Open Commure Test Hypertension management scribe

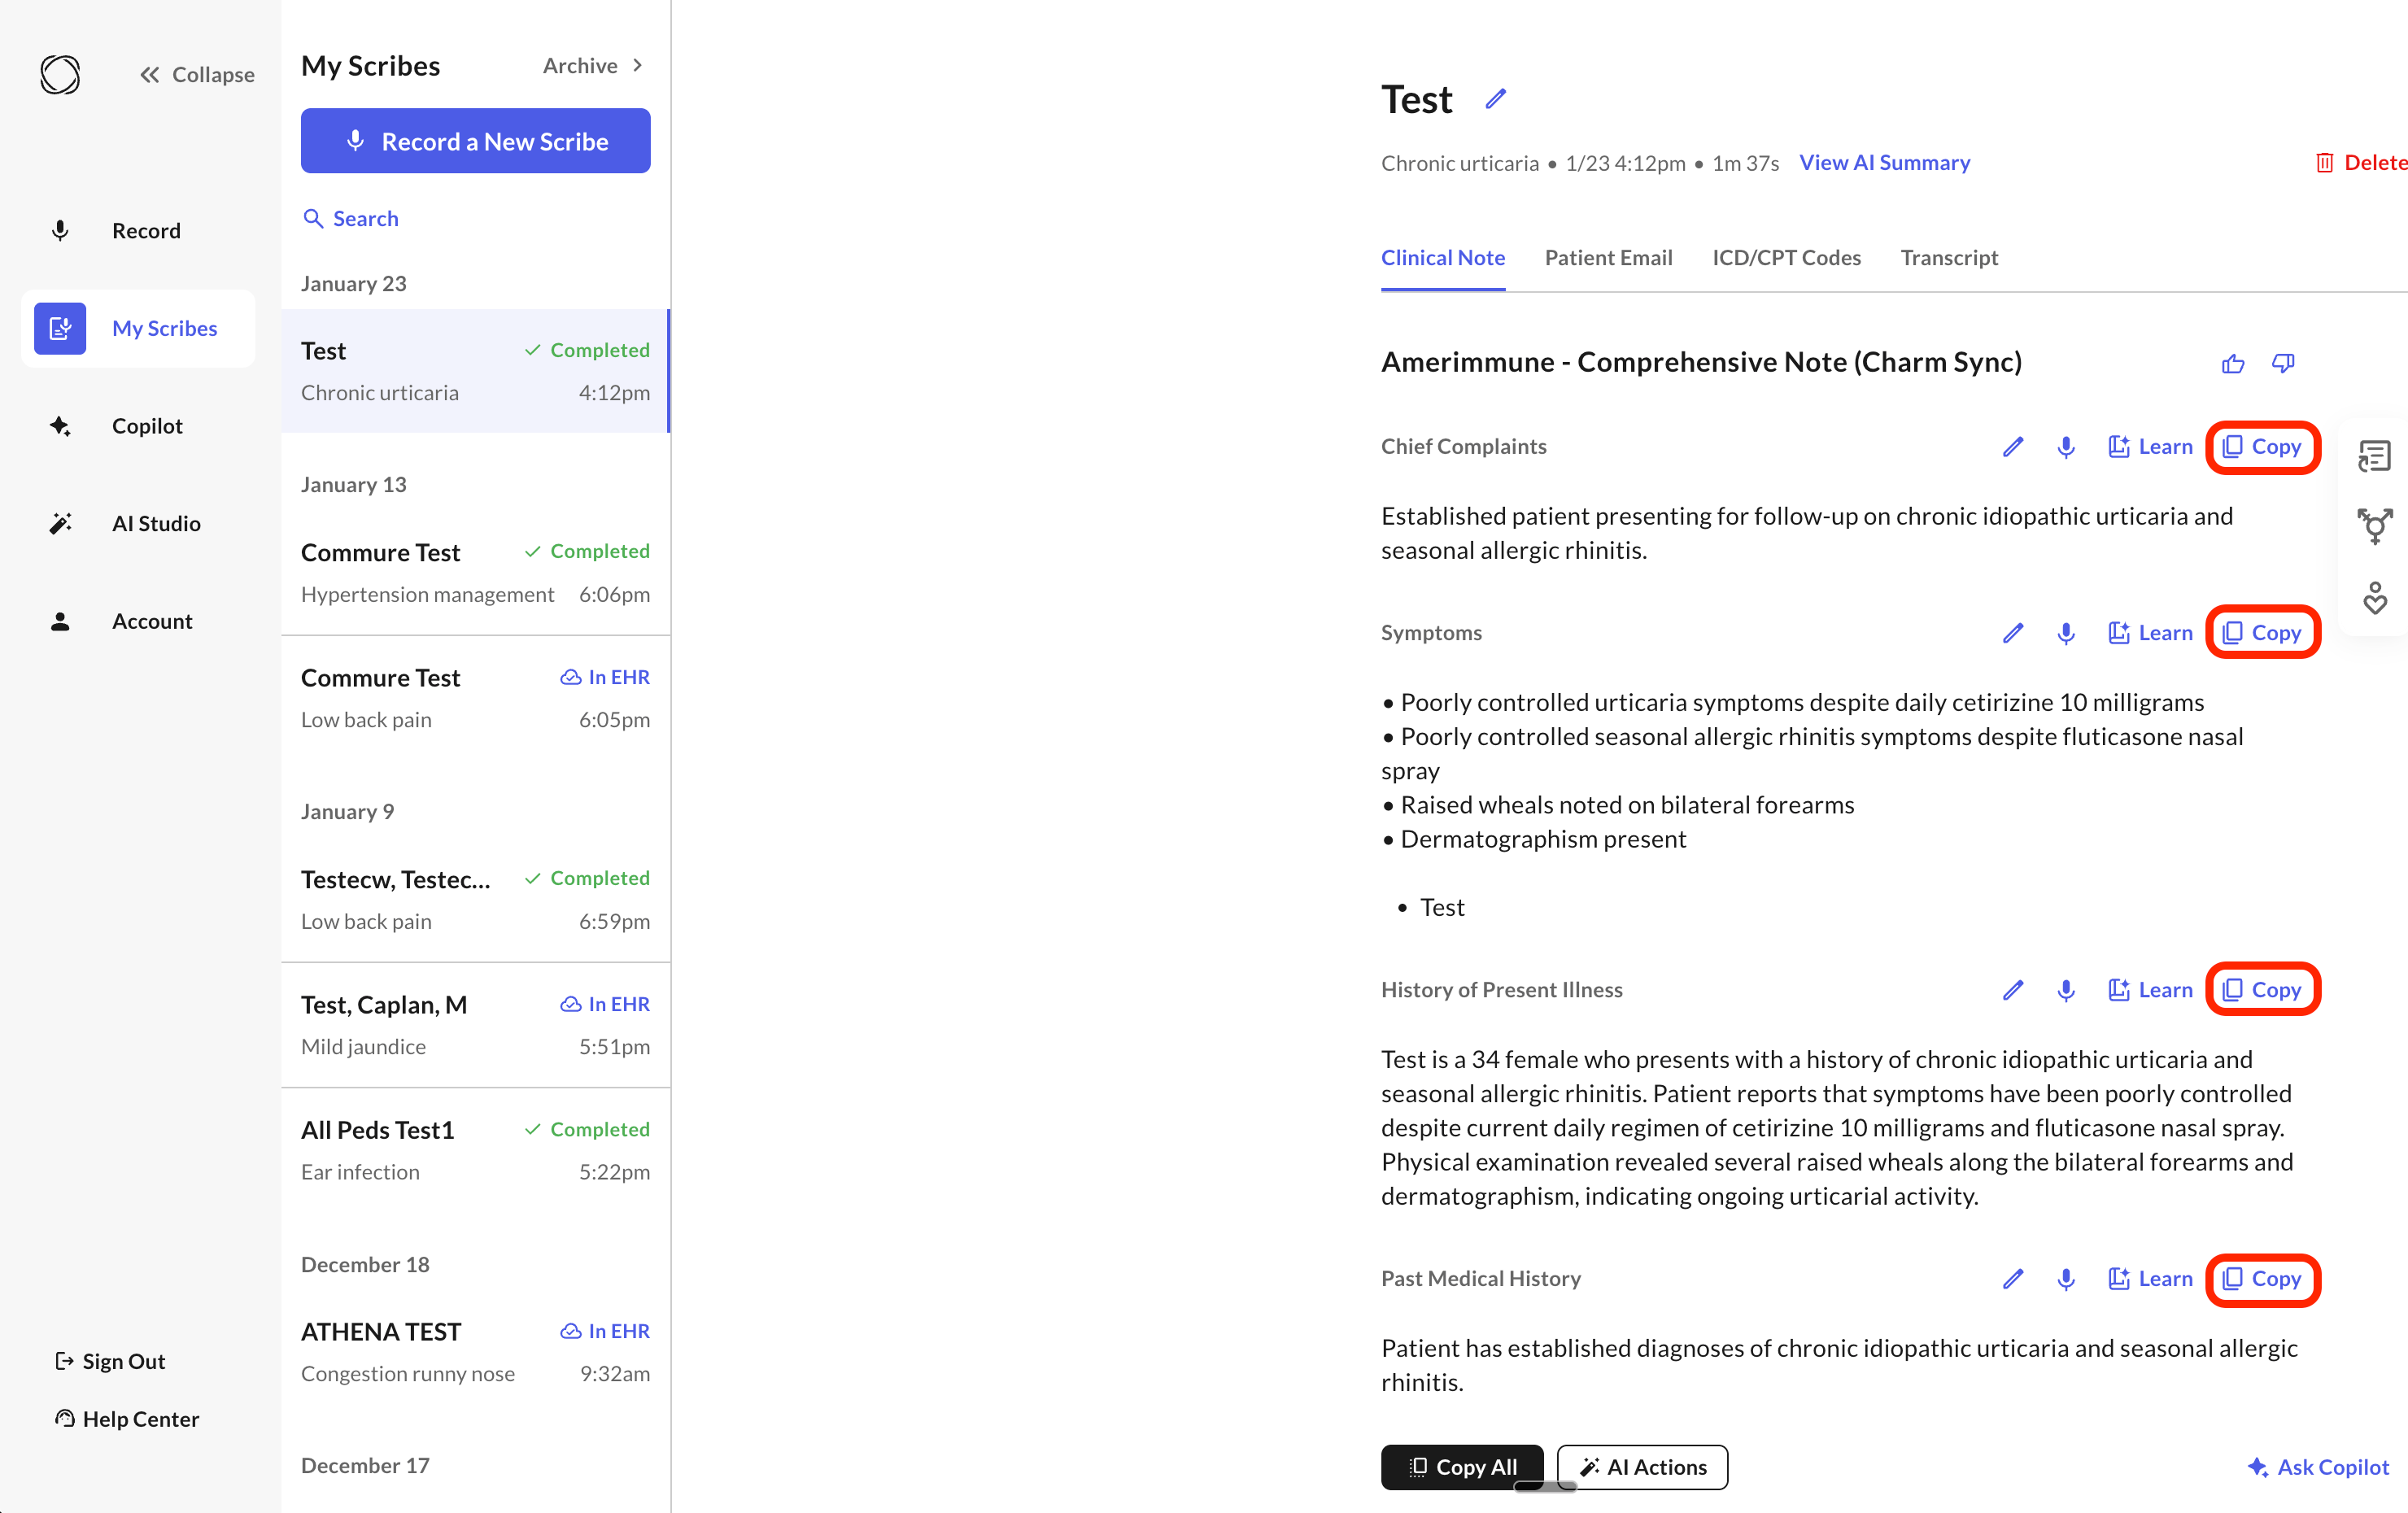click(x=475, y=573)
